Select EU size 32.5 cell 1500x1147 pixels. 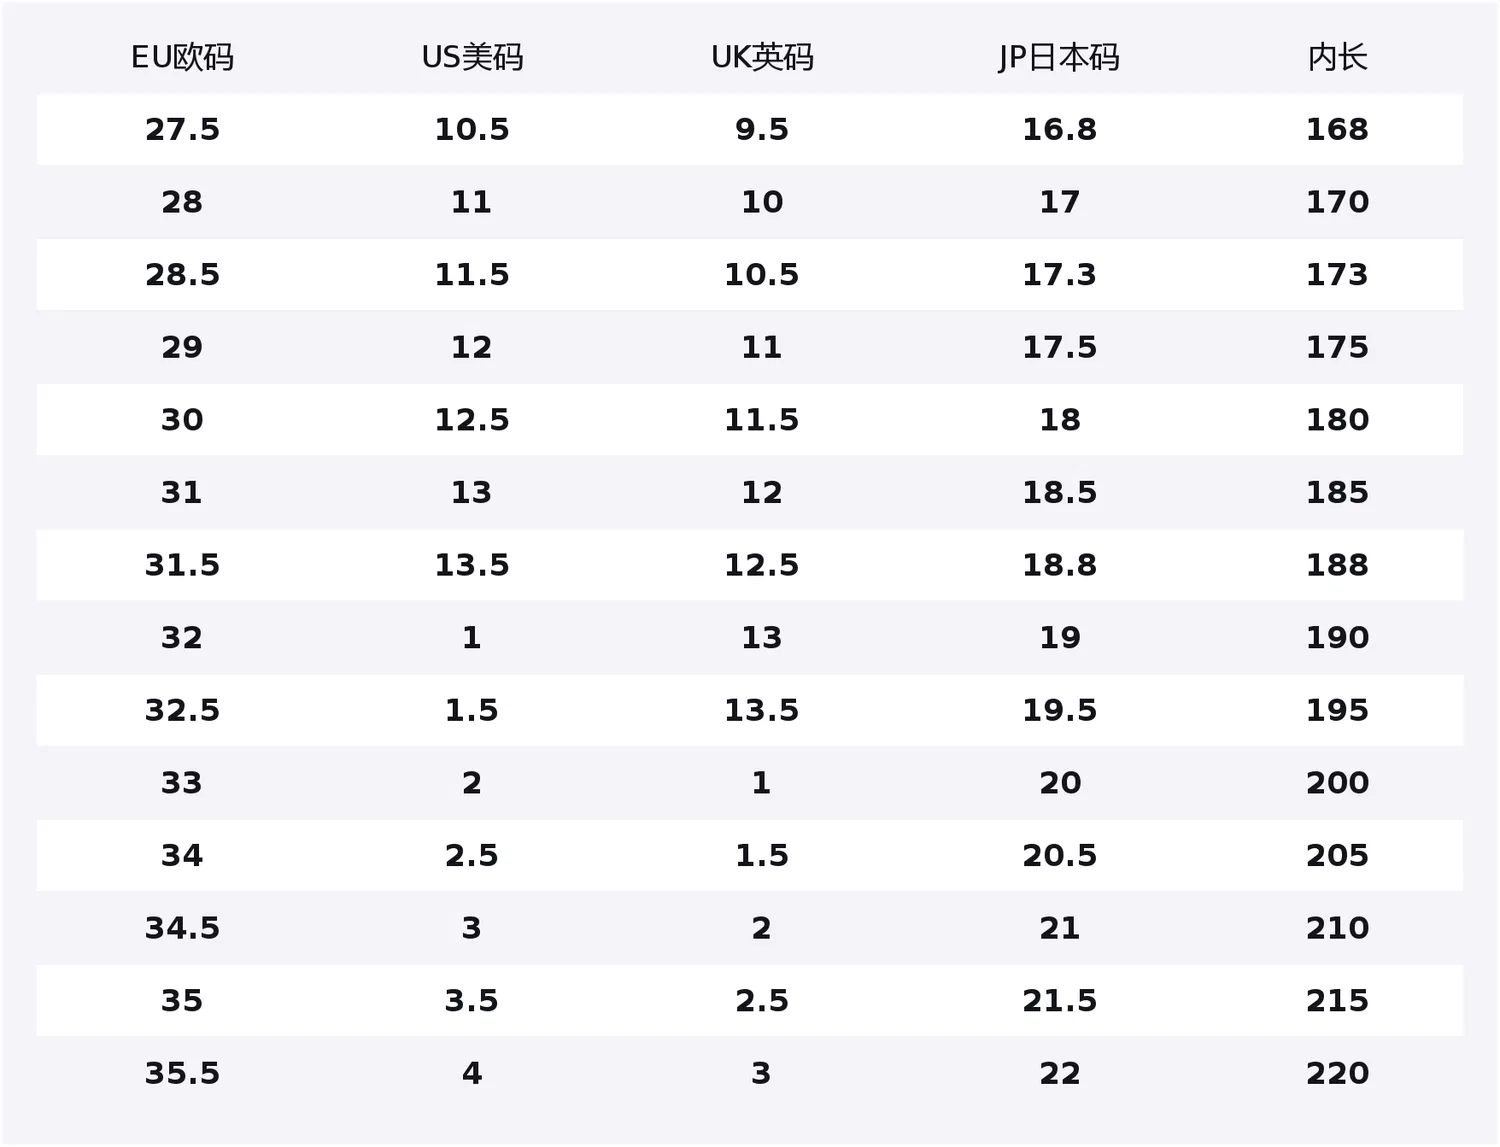click(x=182, y=710)
